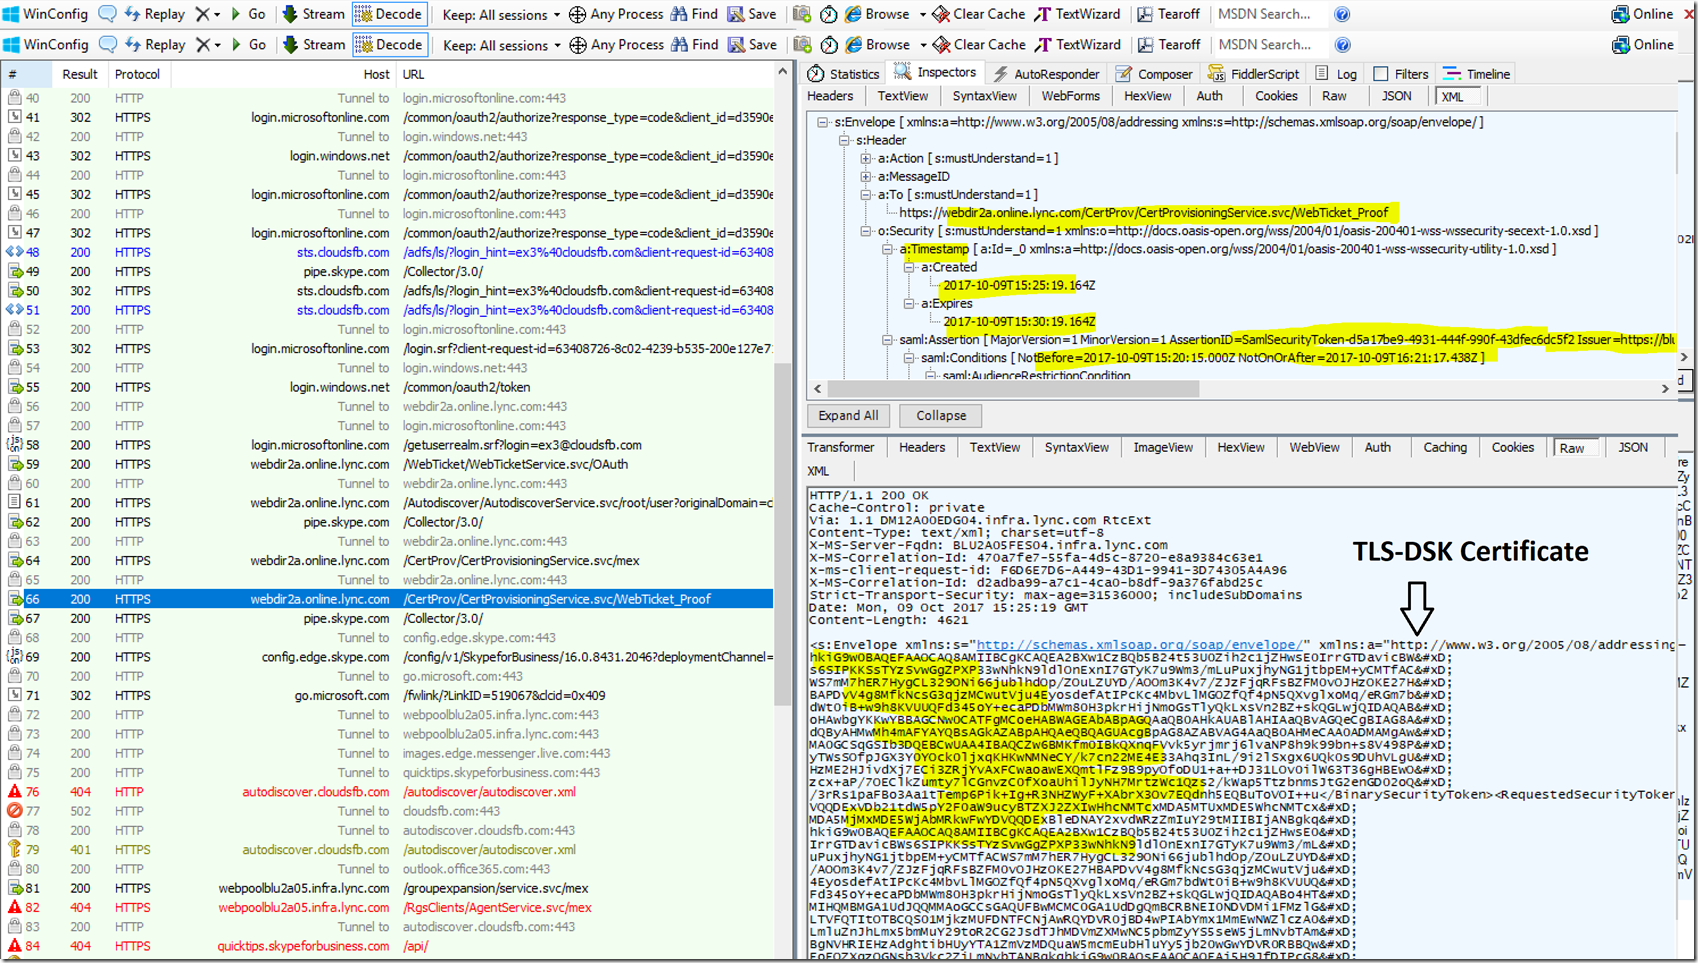Sort sessions by the Protocol column header
The image size is (1698, 963).
pos(137,74)
